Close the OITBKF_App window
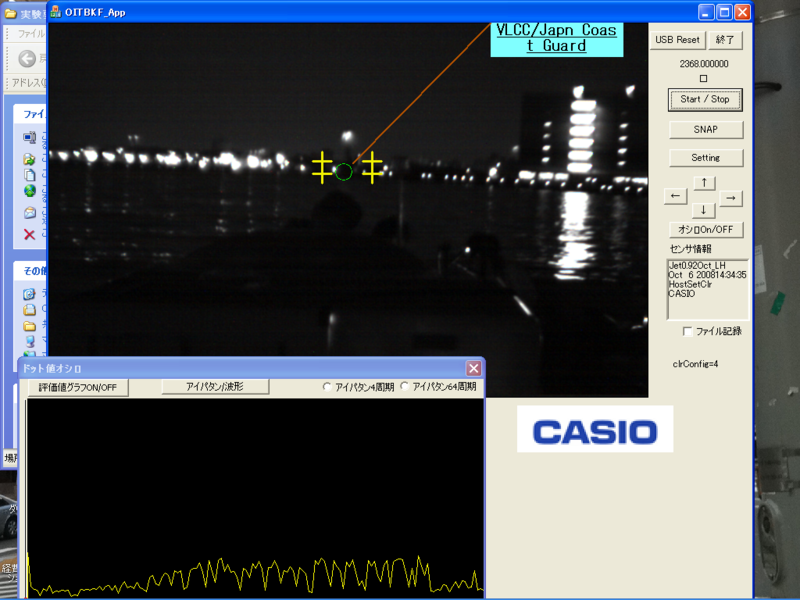The height and width of the screenshot is (600, 800). [742, 12]
